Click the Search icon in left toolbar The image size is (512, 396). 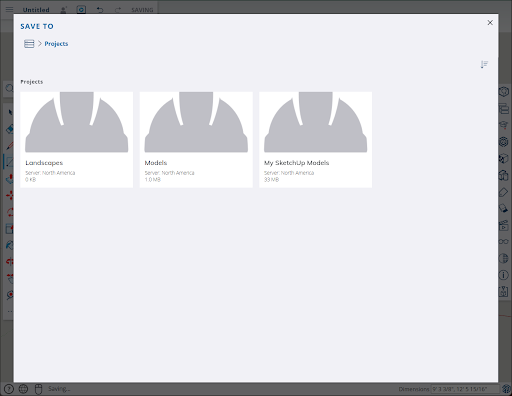[x=9, y=88]
